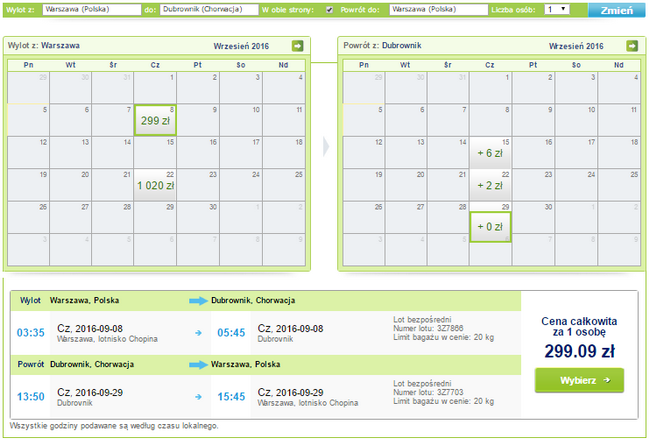
Task: Click the green 'Wybierz' button
Action: tap(579, 380)
